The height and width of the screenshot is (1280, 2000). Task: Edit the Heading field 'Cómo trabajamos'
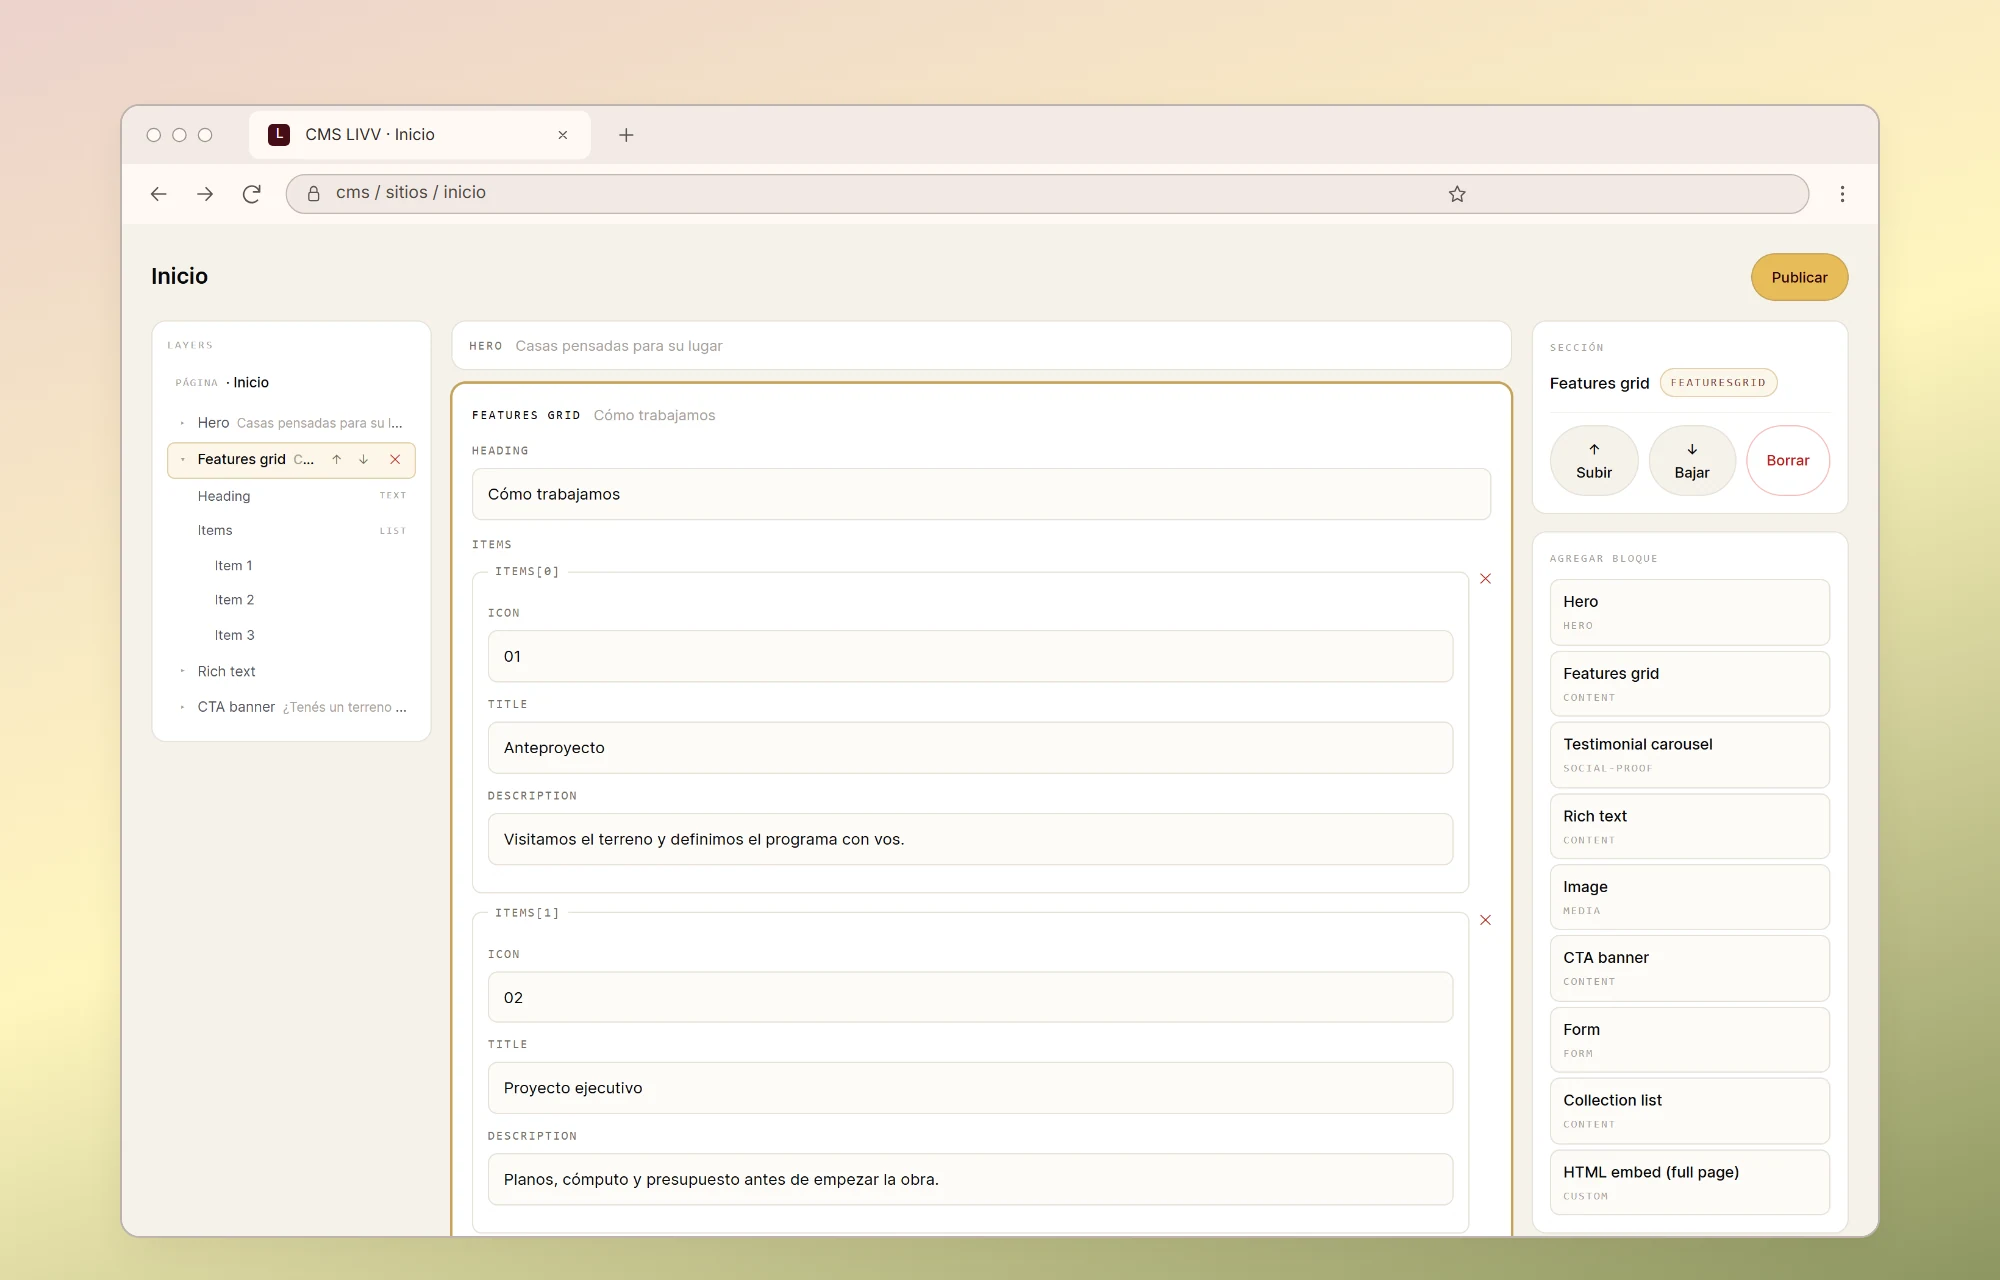click(x=981, y=494)
